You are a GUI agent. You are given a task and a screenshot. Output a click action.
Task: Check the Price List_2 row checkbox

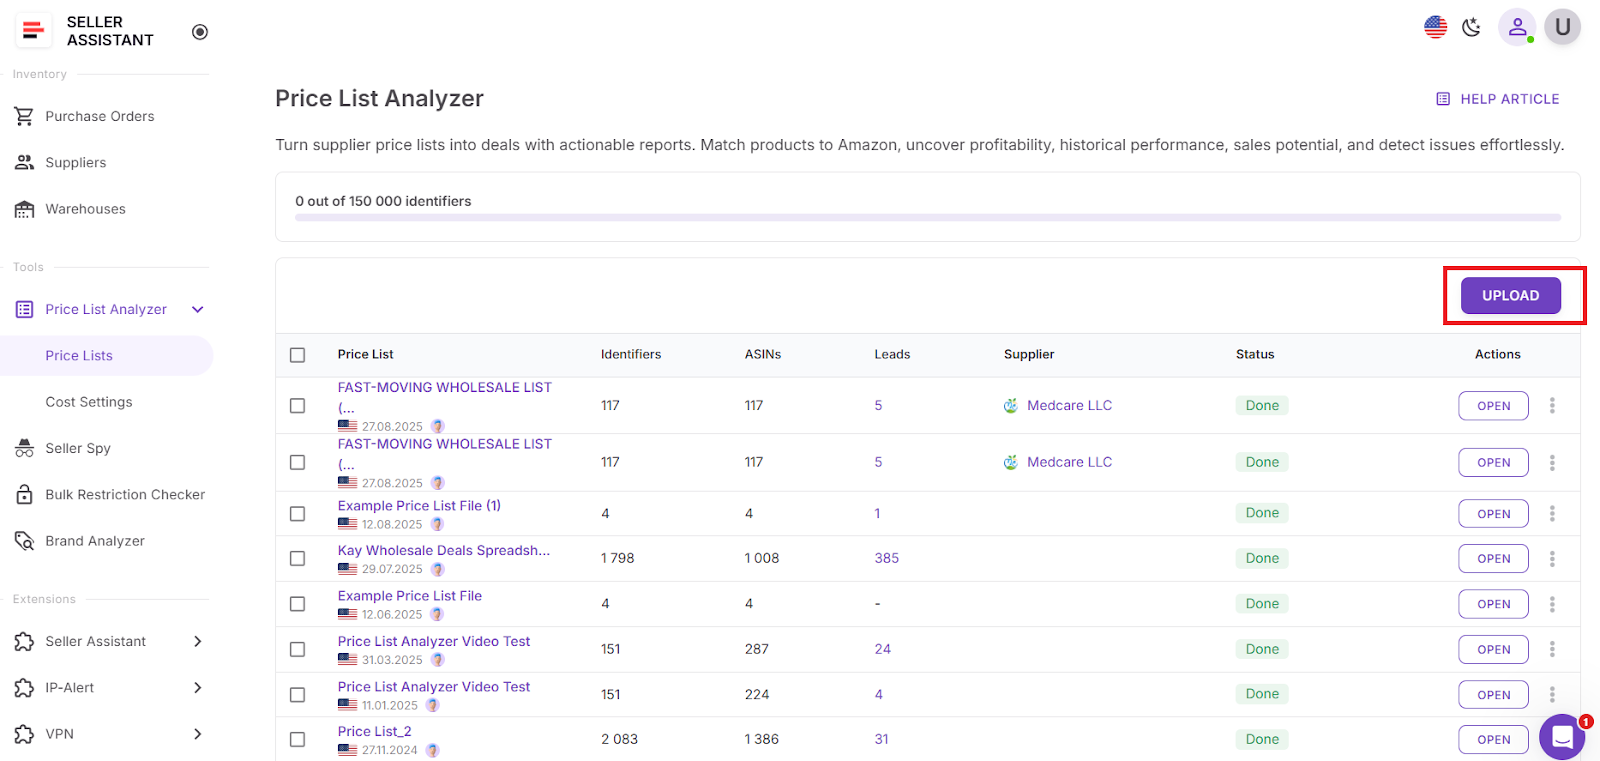point(297,740)
